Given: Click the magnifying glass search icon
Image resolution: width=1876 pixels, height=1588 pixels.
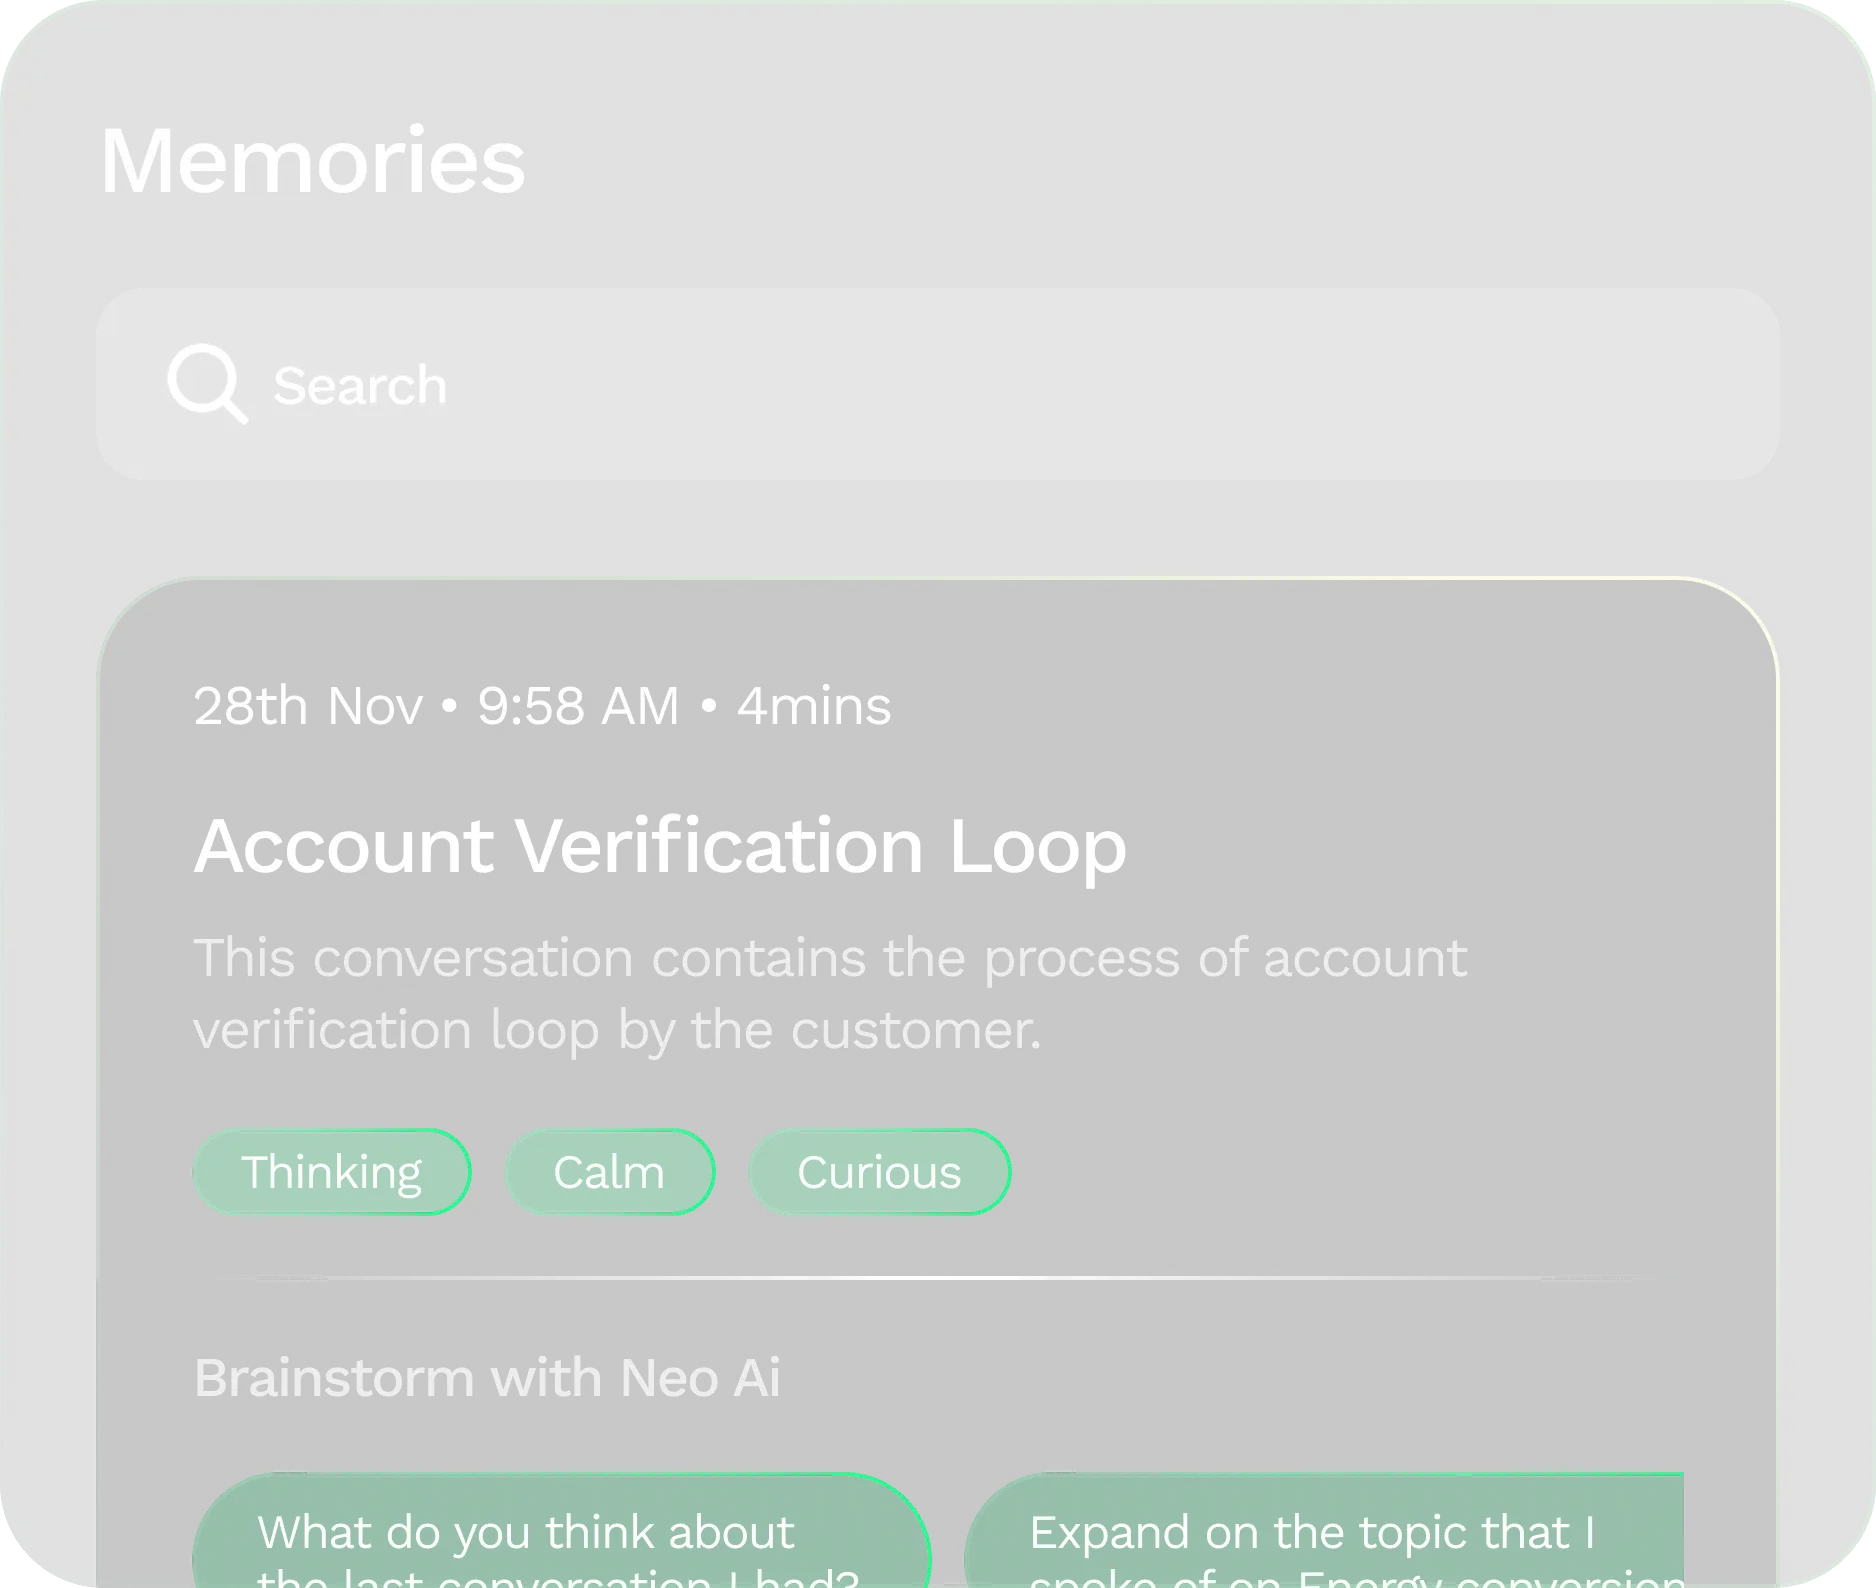Looking at the screenshot, I should [207, 384].
